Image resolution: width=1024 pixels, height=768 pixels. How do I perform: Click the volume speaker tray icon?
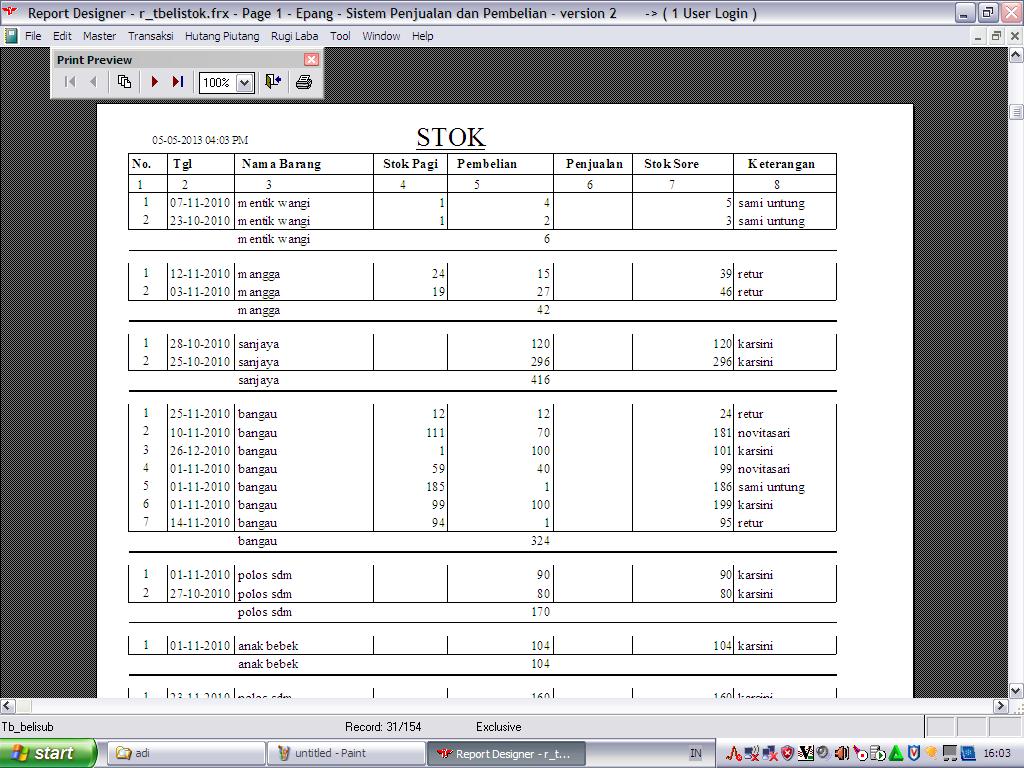[841, 753]
